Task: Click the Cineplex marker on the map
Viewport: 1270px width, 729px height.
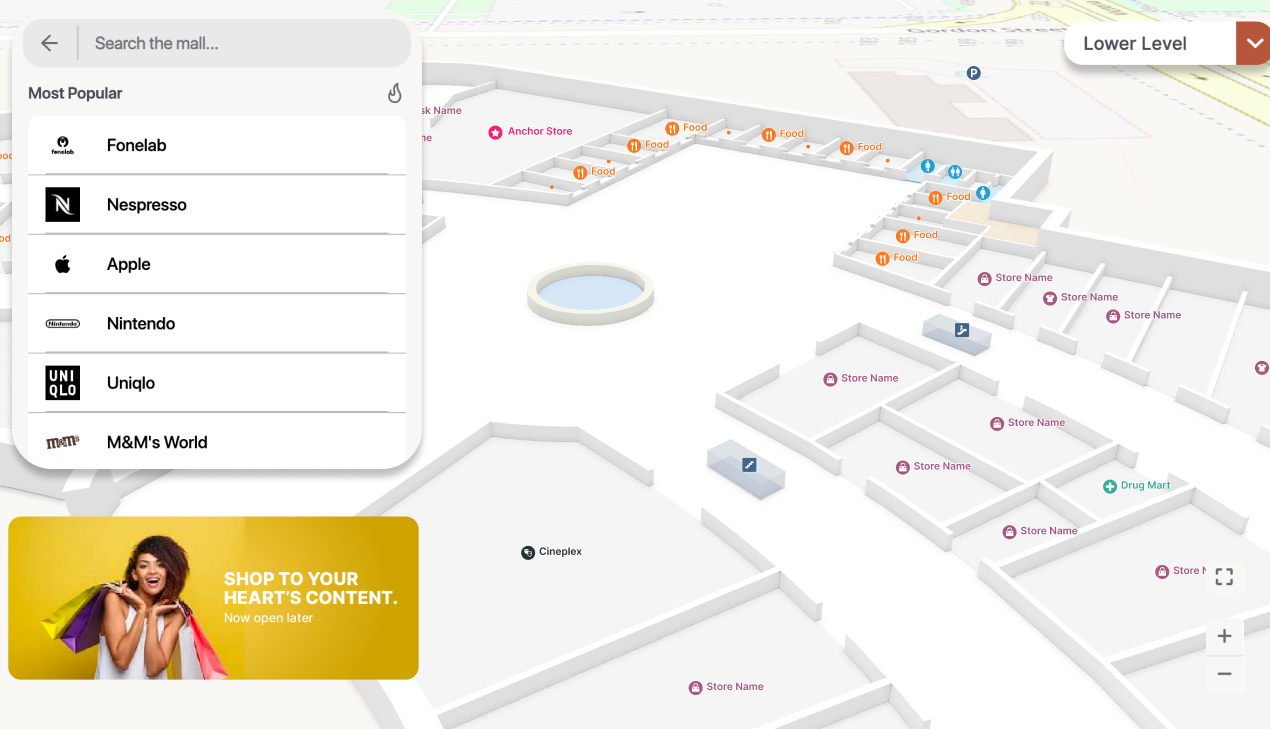Action: [x=528, y=552]
